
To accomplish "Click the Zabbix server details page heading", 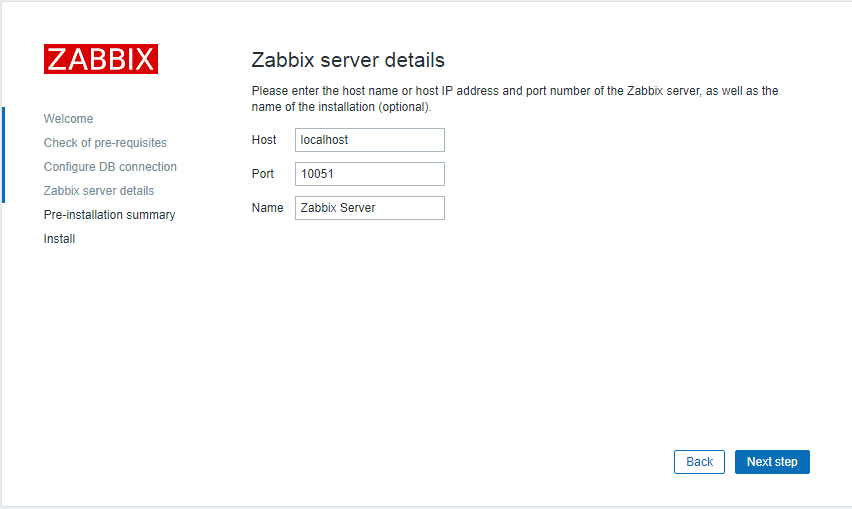I will click(x=348, y=60).
